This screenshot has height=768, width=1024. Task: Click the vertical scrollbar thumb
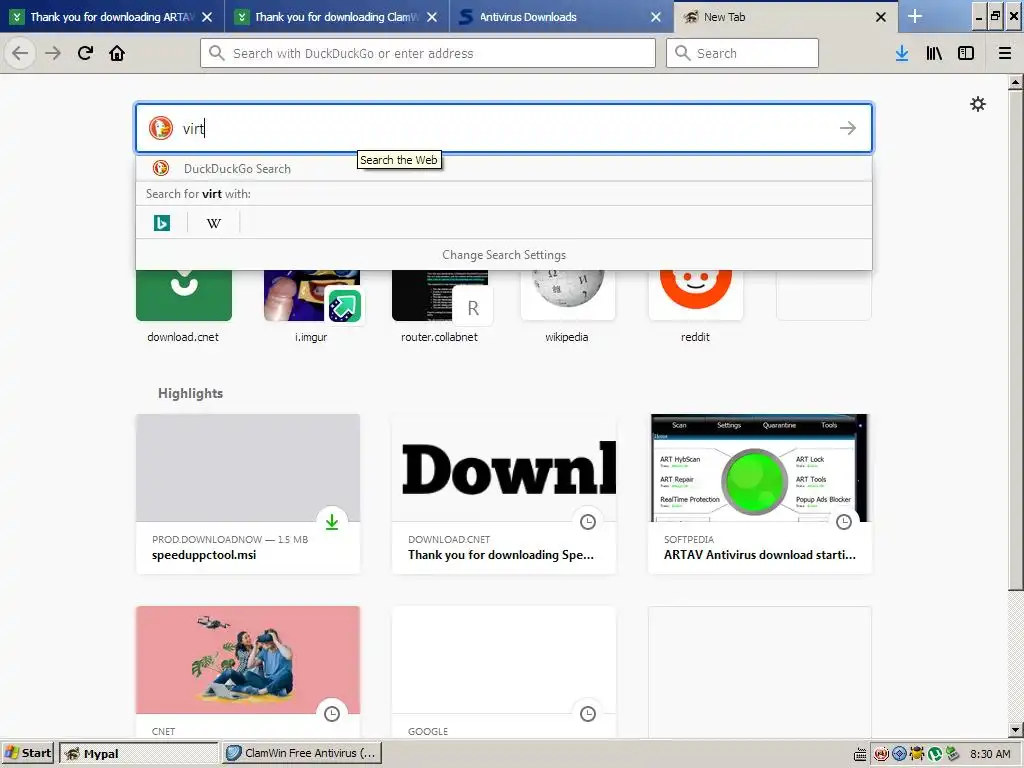pos(1016,340)
